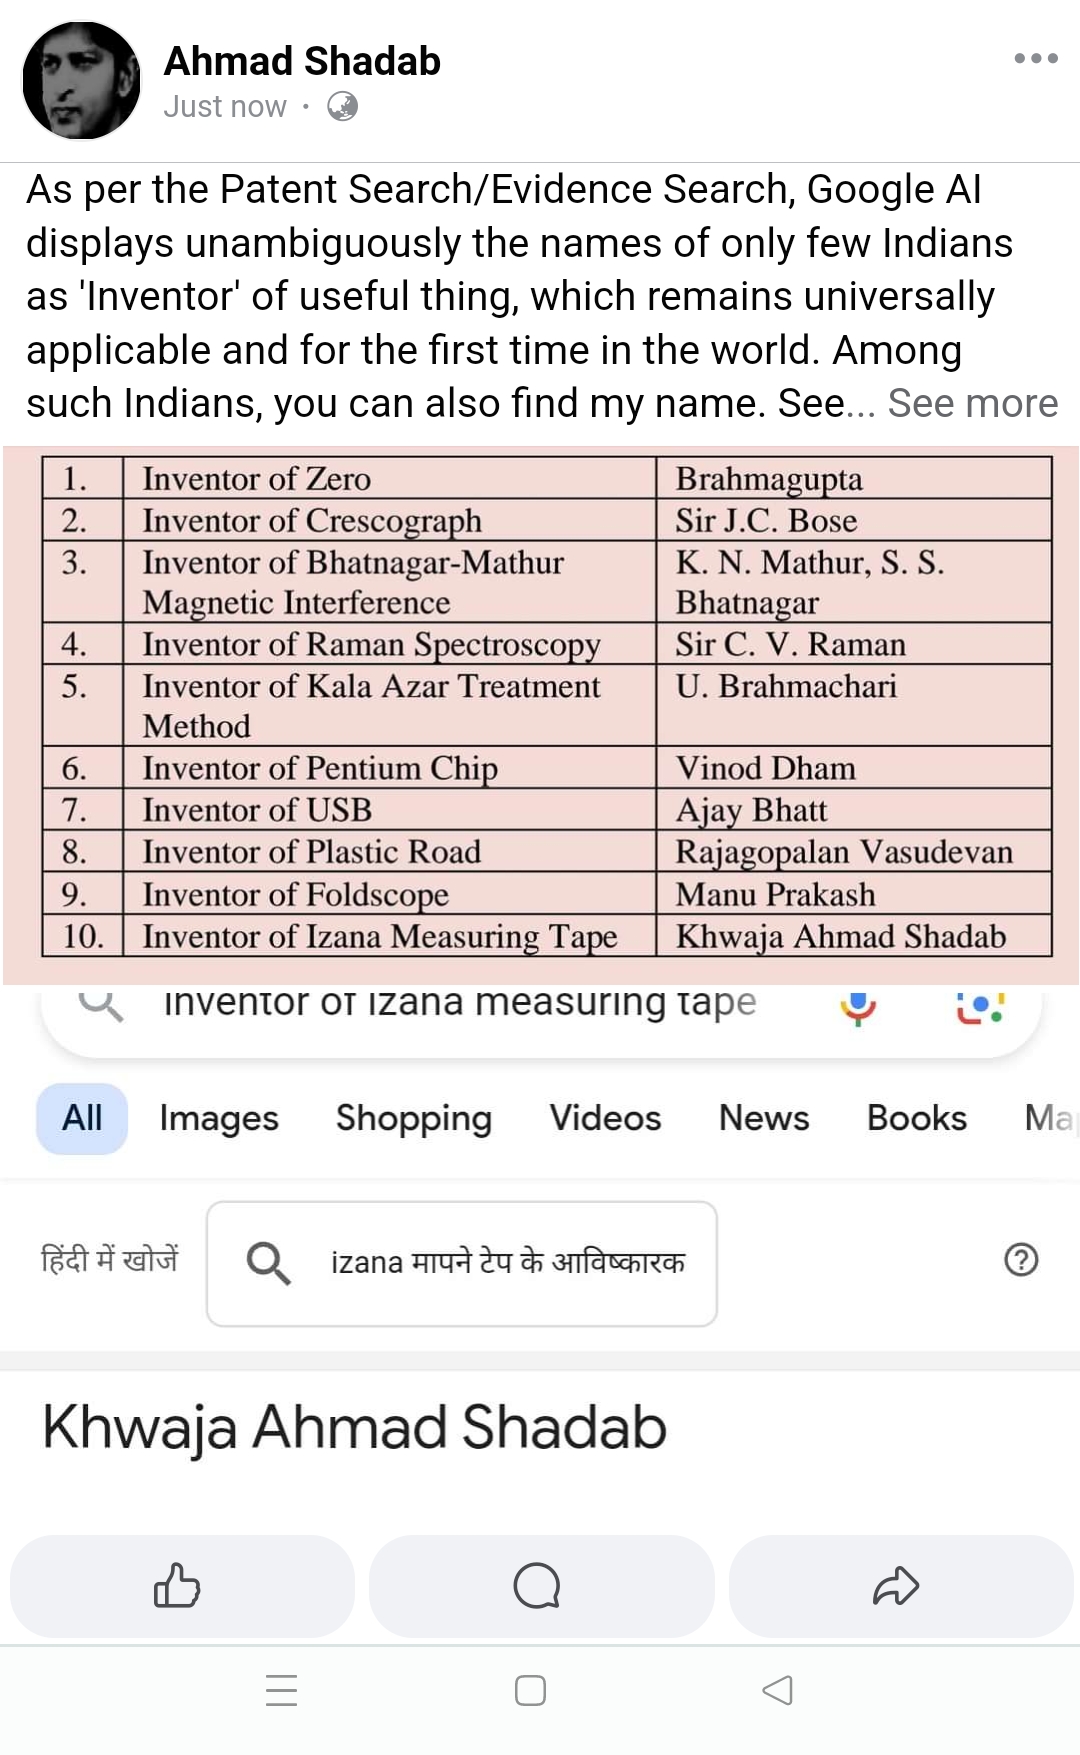The width and height of the screenshot is (1080, 1755).
Task: Tap the Google voice search microphone
Action: pyautogui.click(x=858, y=1007)
